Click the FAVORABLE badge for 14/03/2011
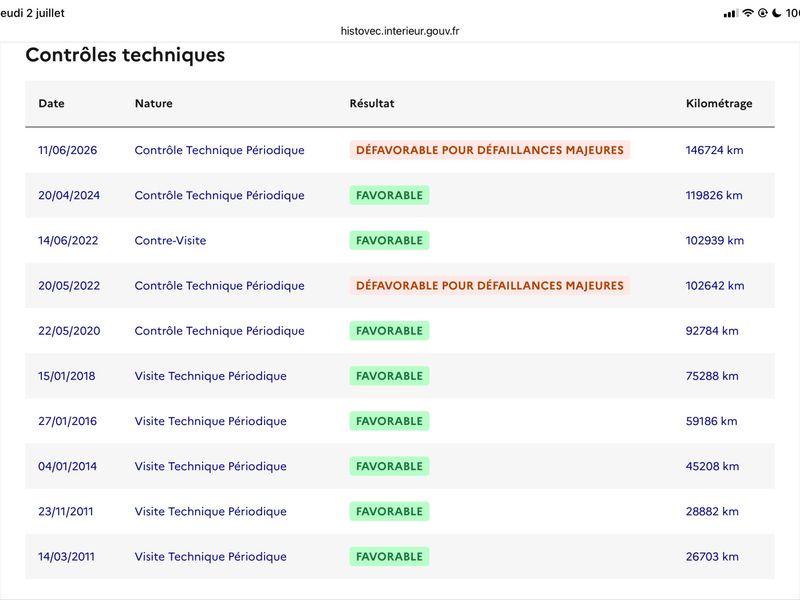 389,557
